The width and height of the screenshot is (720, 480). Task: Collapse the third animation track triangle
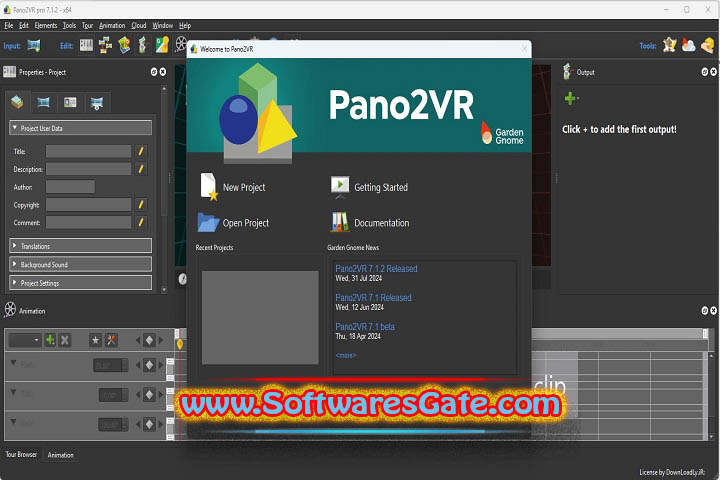(13, 421)
